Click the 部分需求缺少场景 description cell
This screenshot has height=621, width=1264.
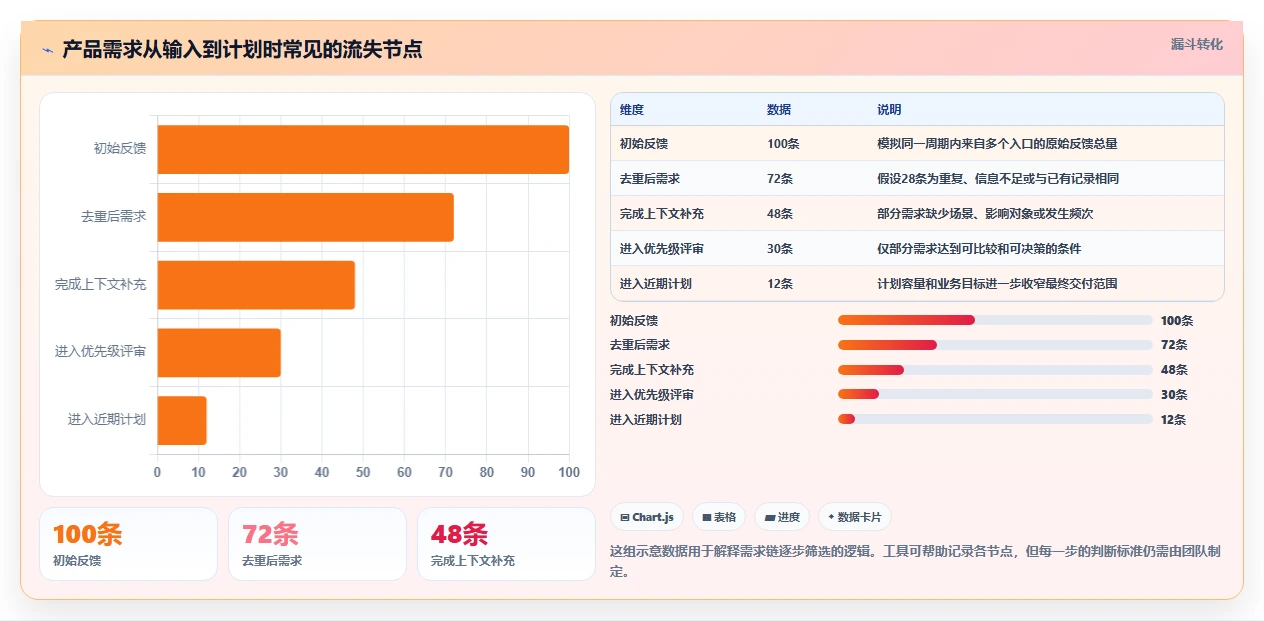[x=985, y=214]
